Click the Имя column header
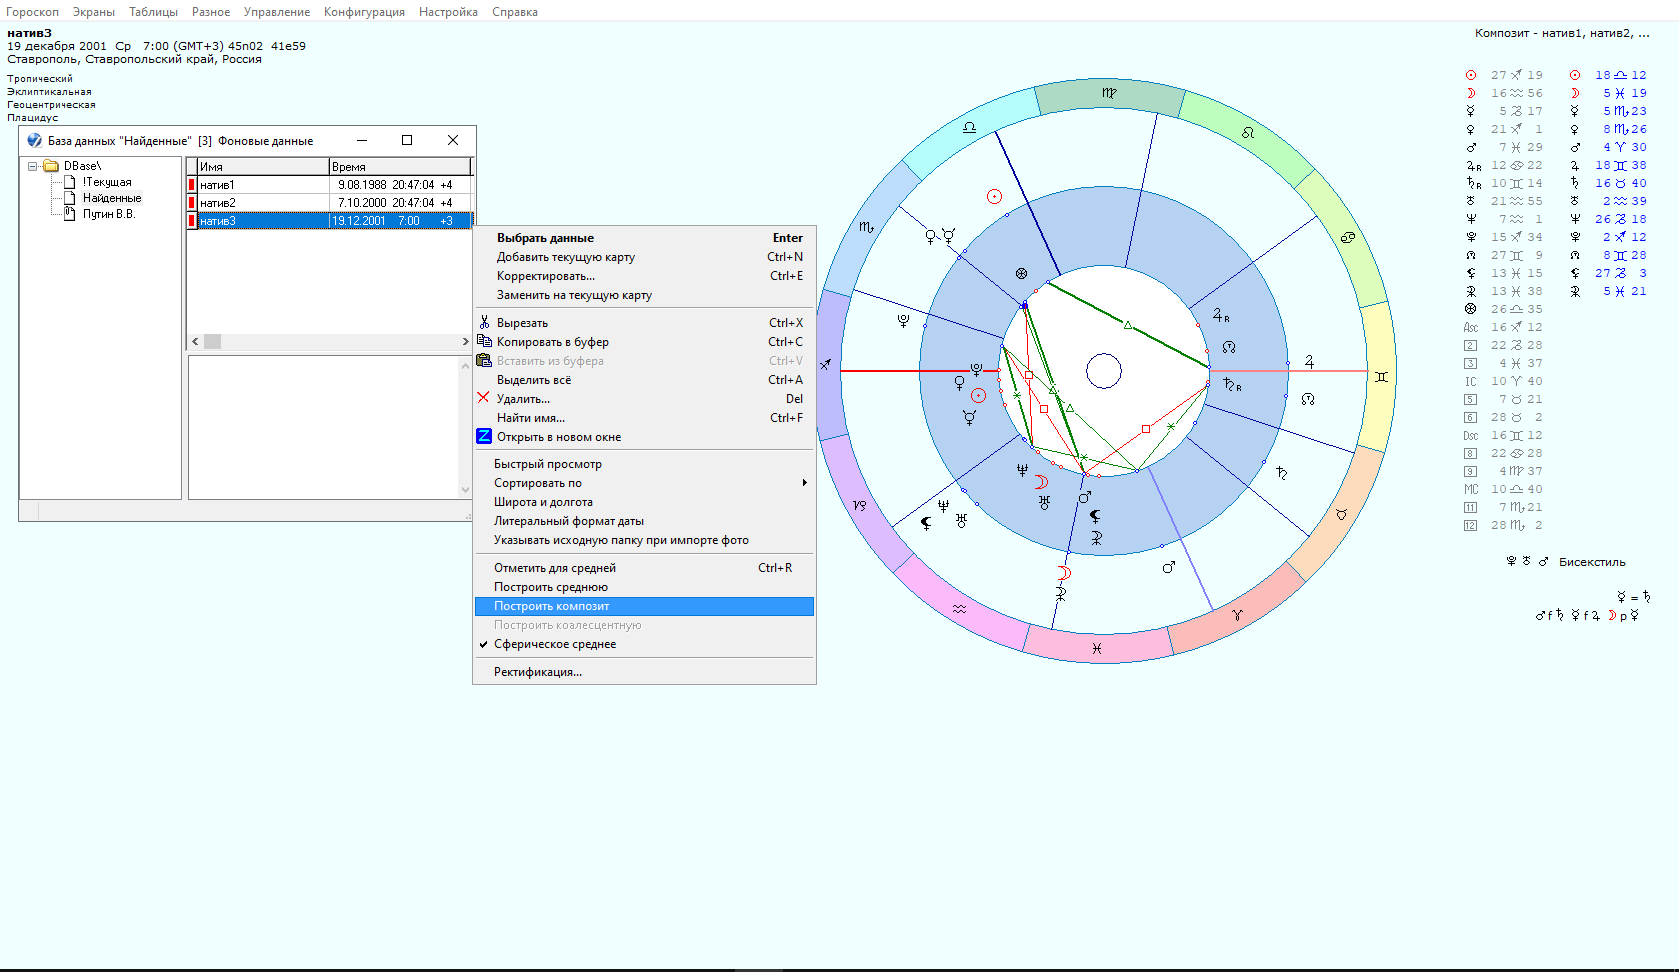Viewport: 1679px width, 972px height. pos(262,166)
